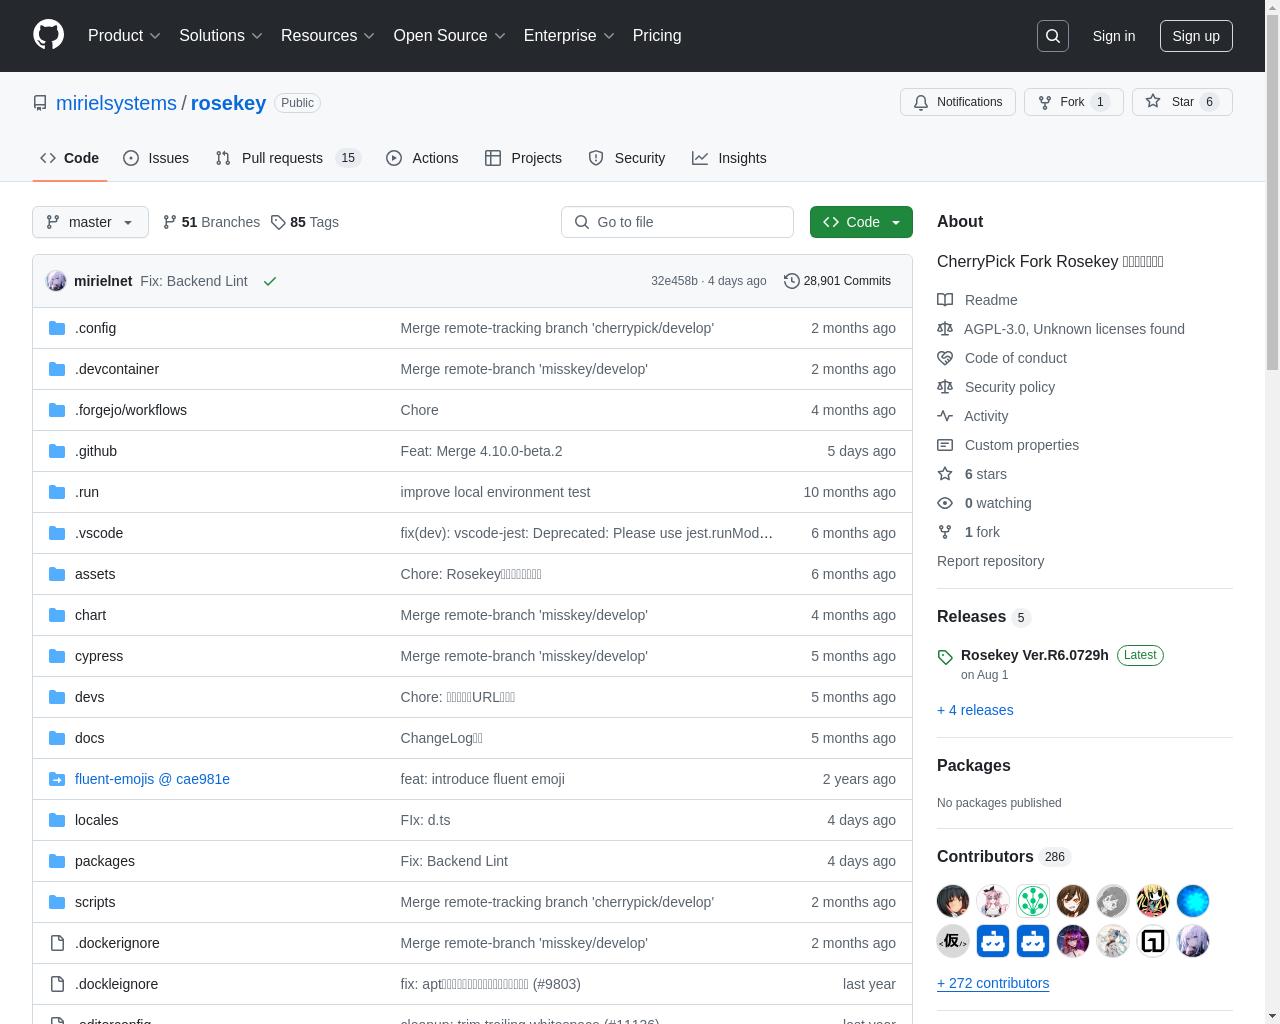Click the Custom properties note icon
The image size is (1280, 1024).
945,445
